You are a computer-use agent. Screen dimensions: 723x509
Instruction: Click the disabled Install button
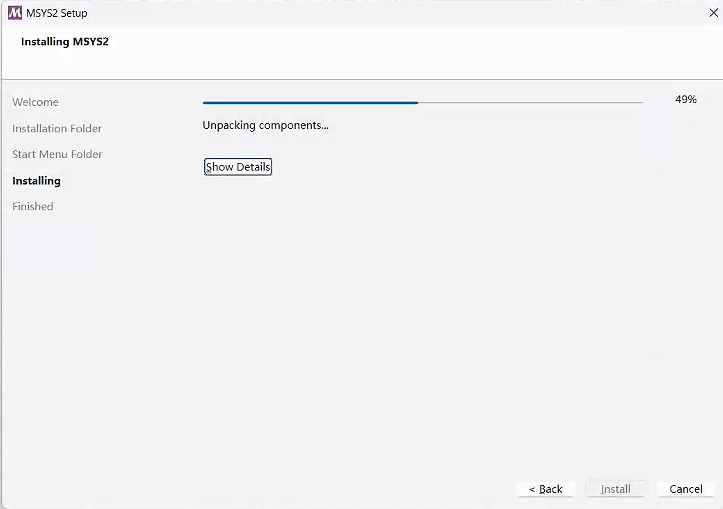(x=615, y=489)
